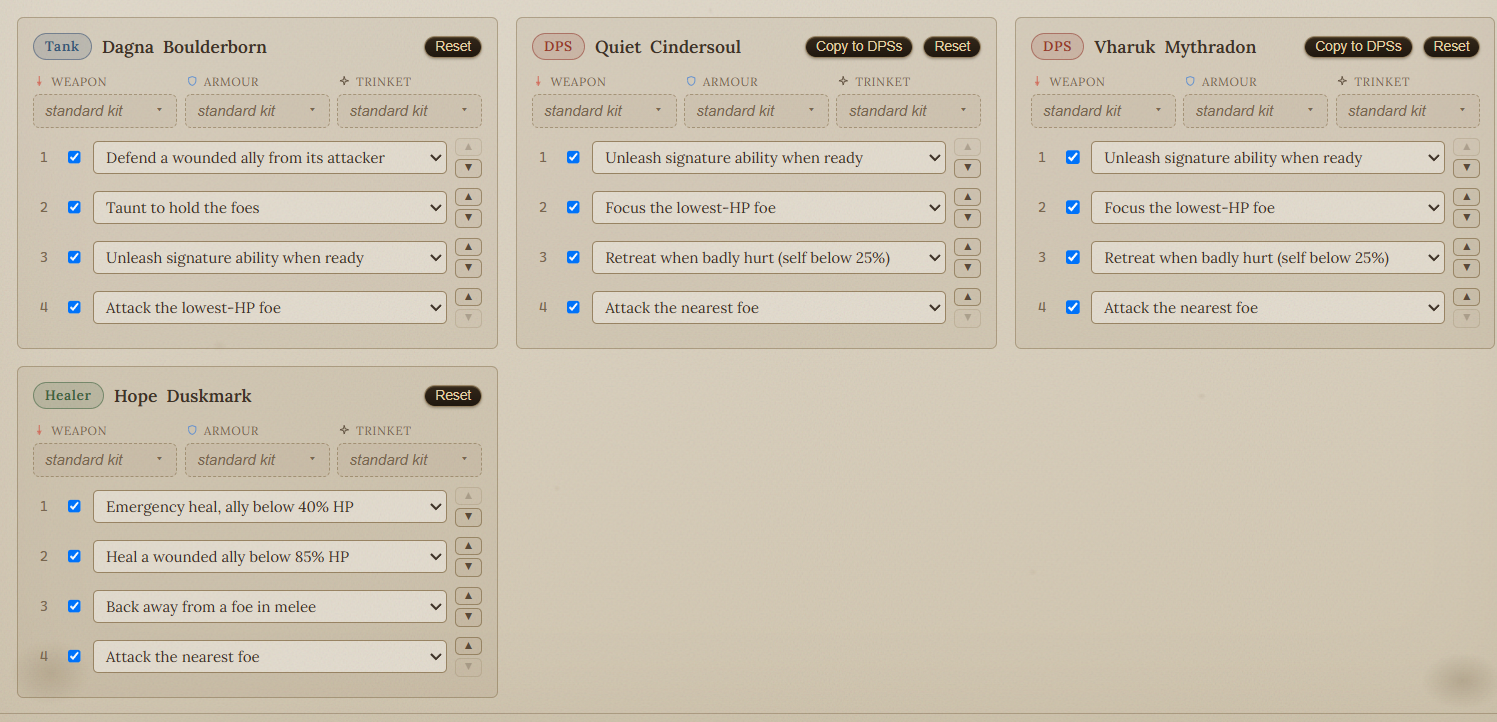1497x722 pixels.
Task: Open Vharuk's trinket kit dropdown
Action: pyautogui.click(x=1408, y=111)
